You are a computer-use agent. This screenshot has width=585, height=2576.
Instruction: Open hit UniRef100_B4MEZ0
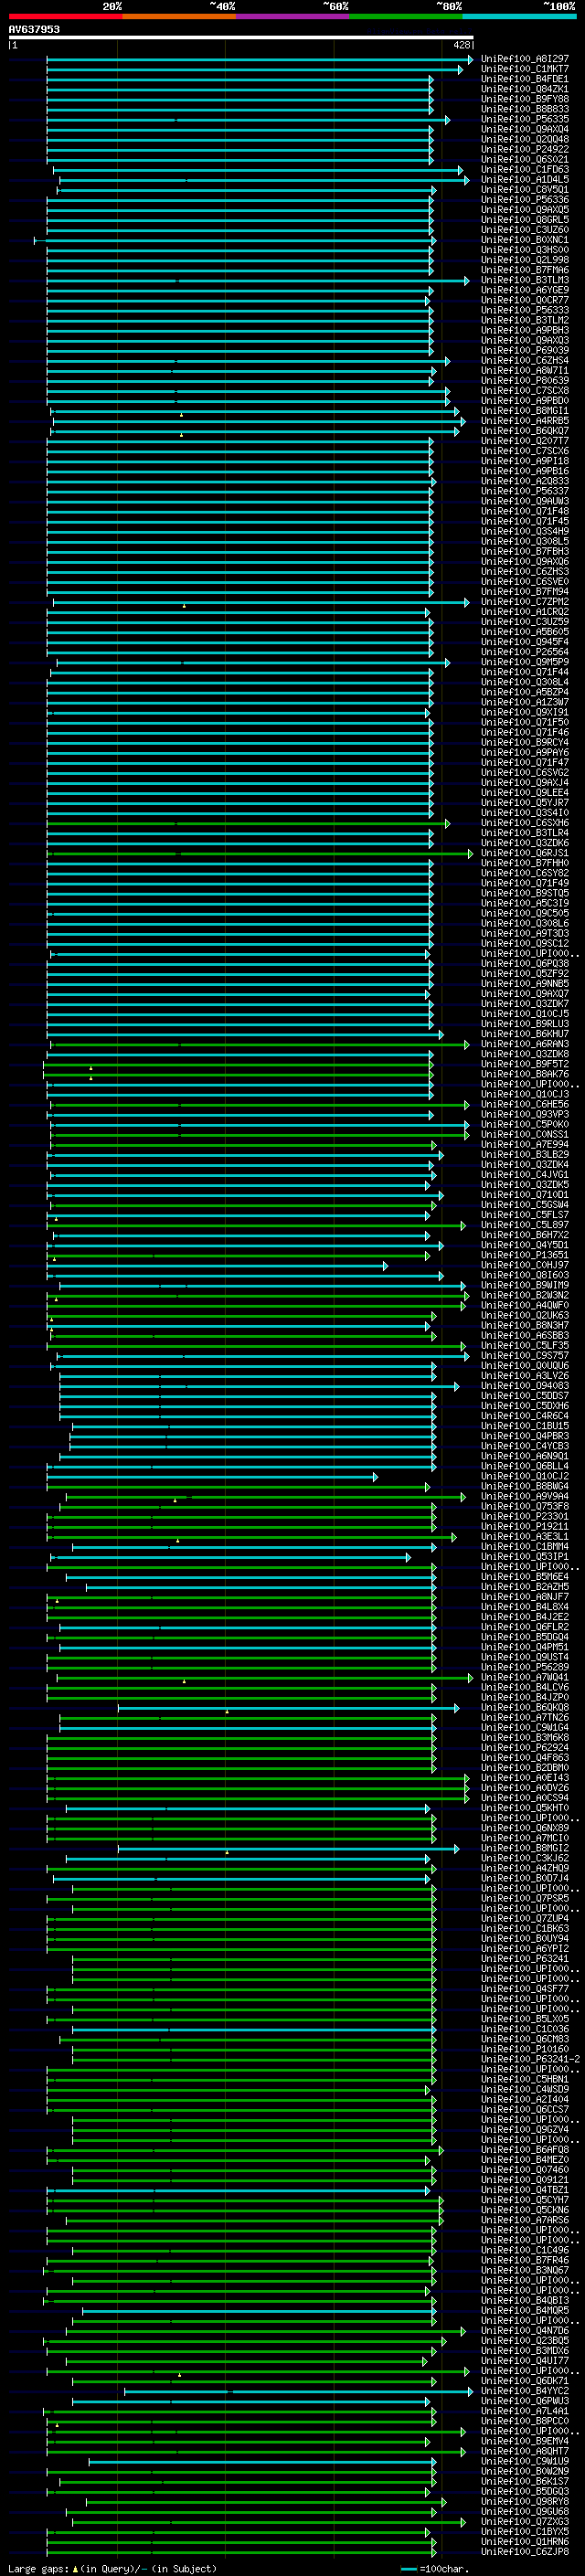[x=524, y=2159]
